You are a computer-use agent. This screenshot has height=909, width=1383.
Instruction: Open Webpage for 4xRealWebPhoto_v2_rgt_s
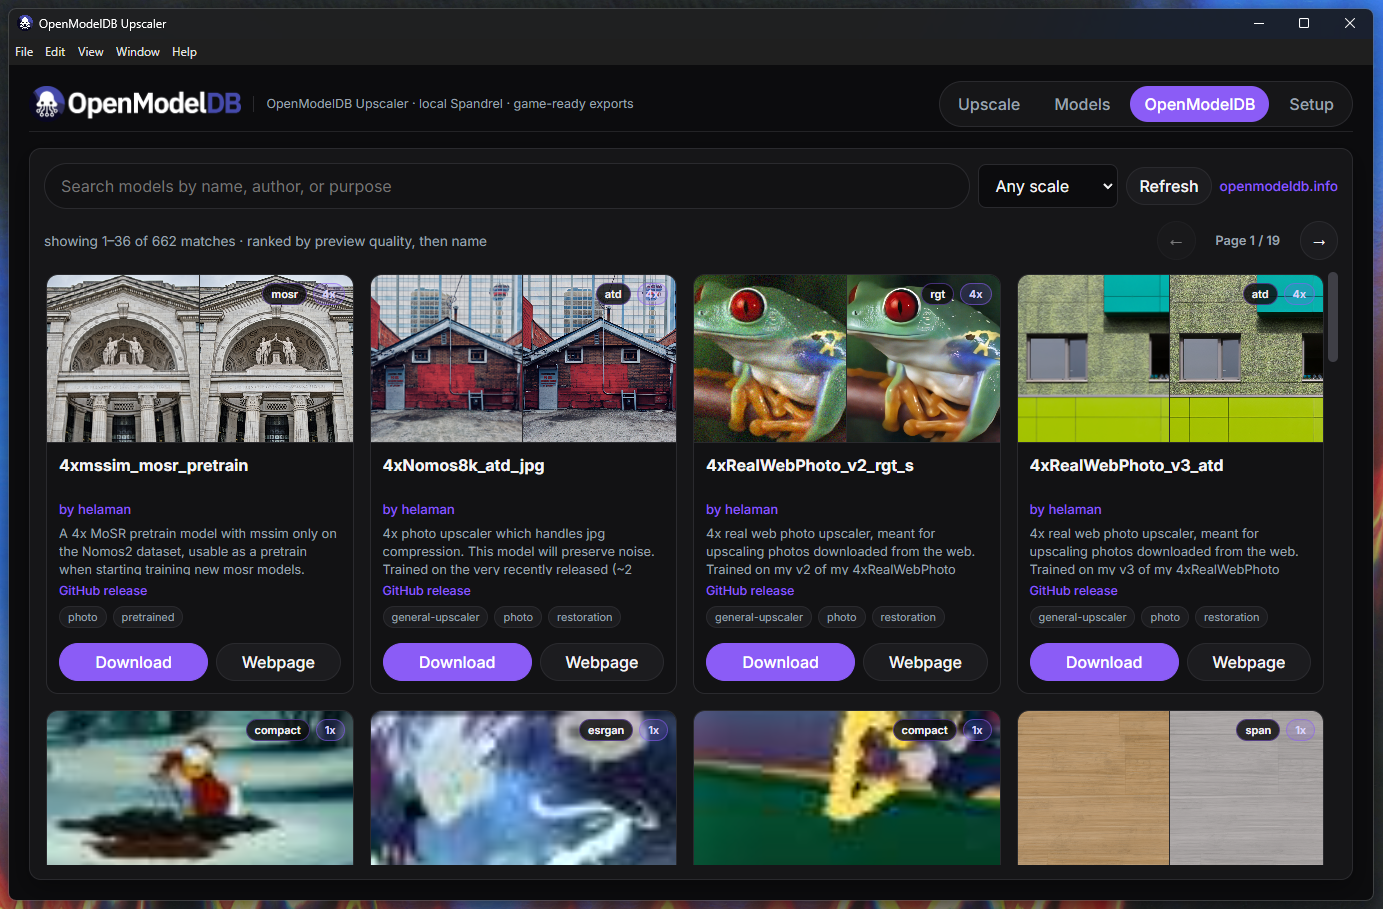925,662
